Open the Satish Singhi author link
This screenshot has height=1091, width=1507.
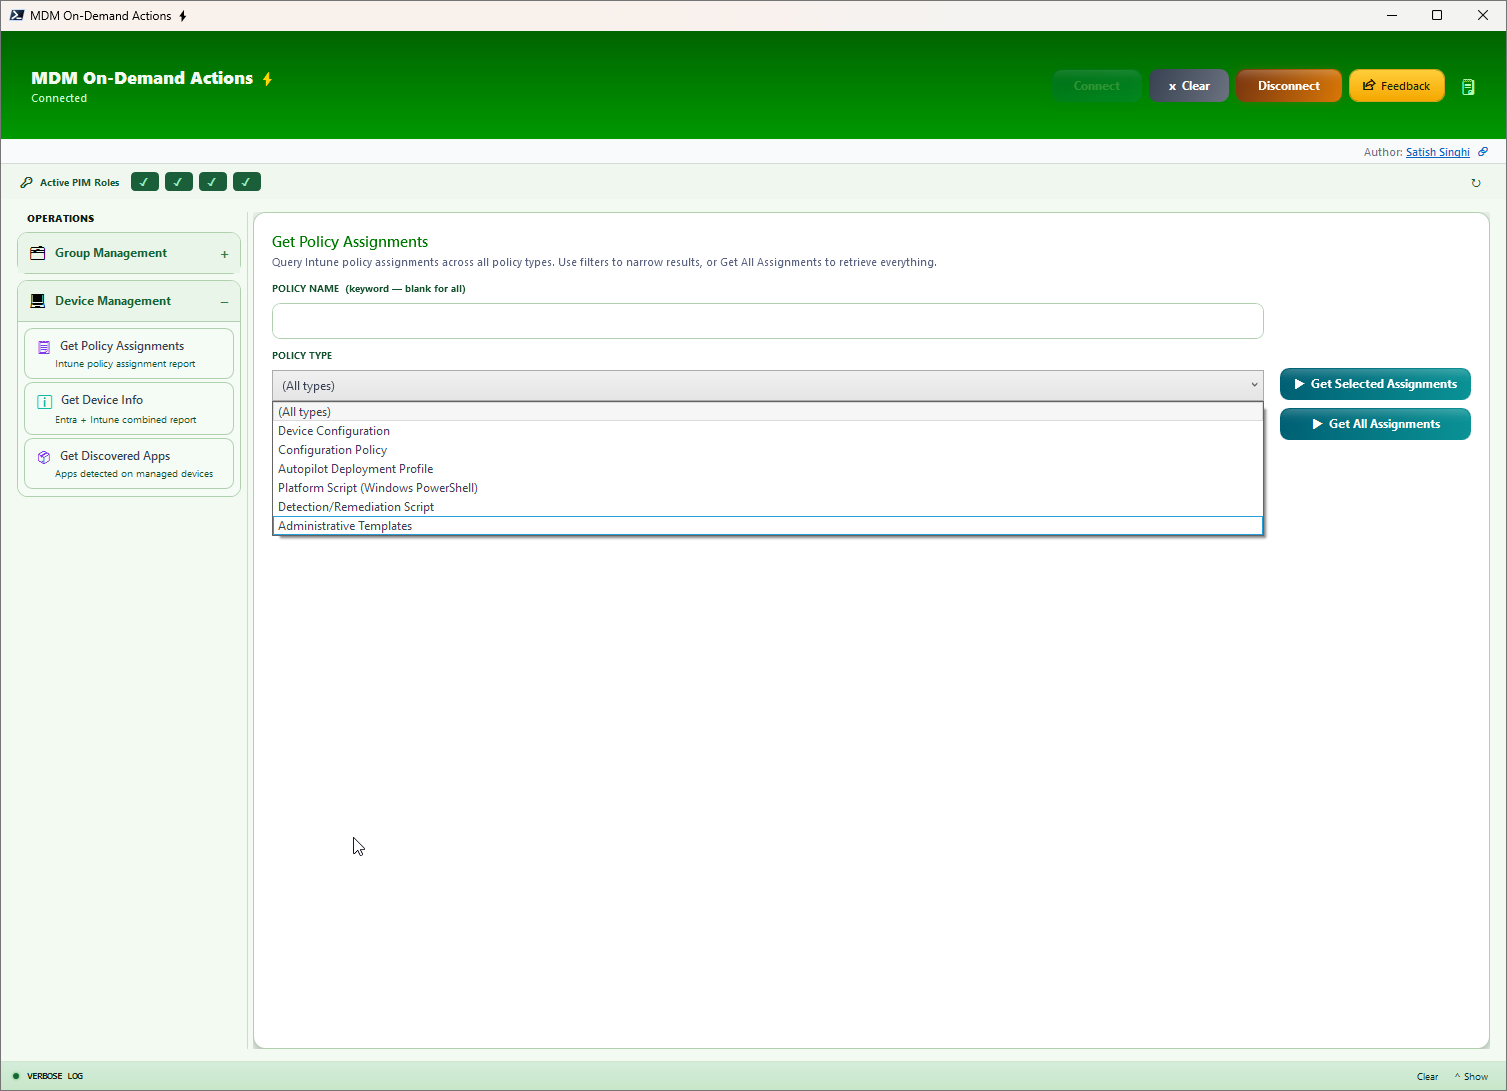pyautogui.click(x=1437, y=151)
